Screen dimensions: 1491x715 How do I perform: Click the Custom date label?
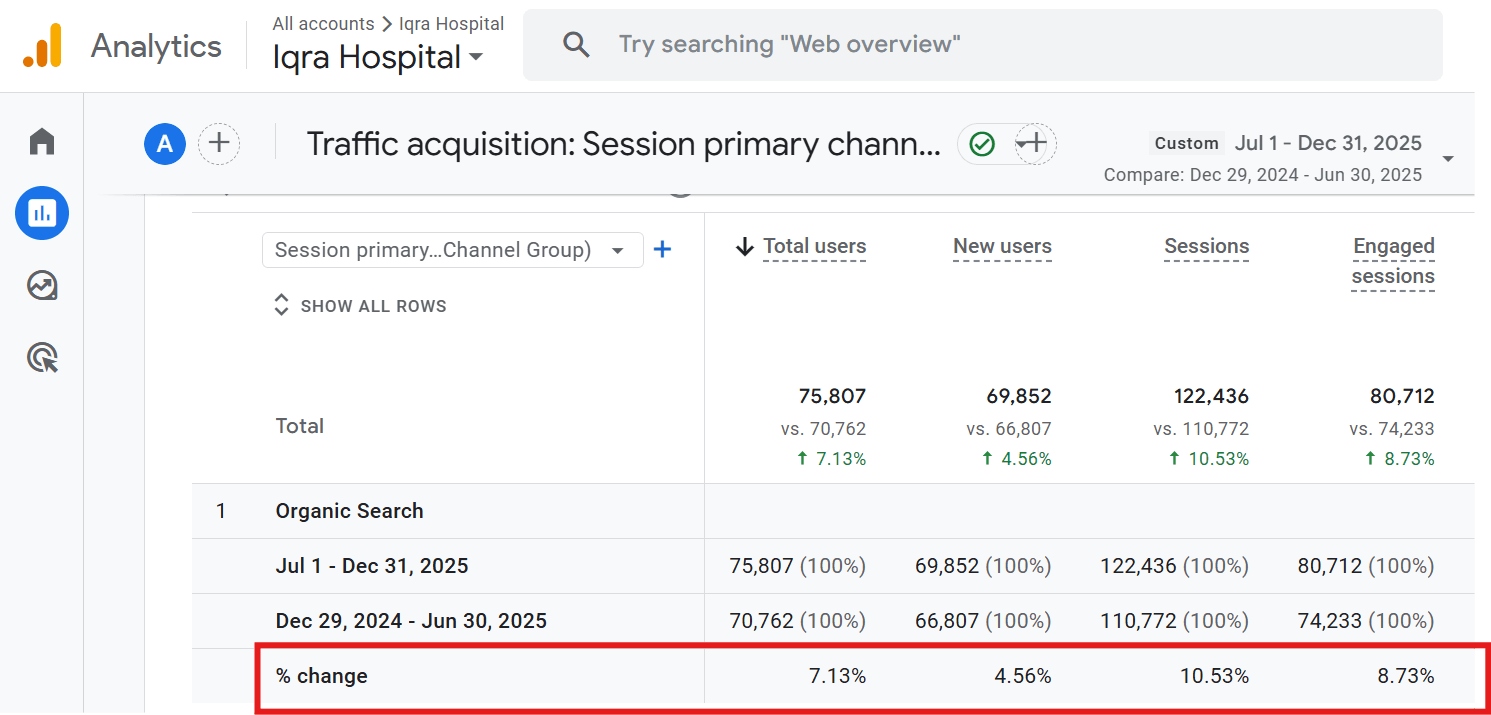coord(1186,143)
